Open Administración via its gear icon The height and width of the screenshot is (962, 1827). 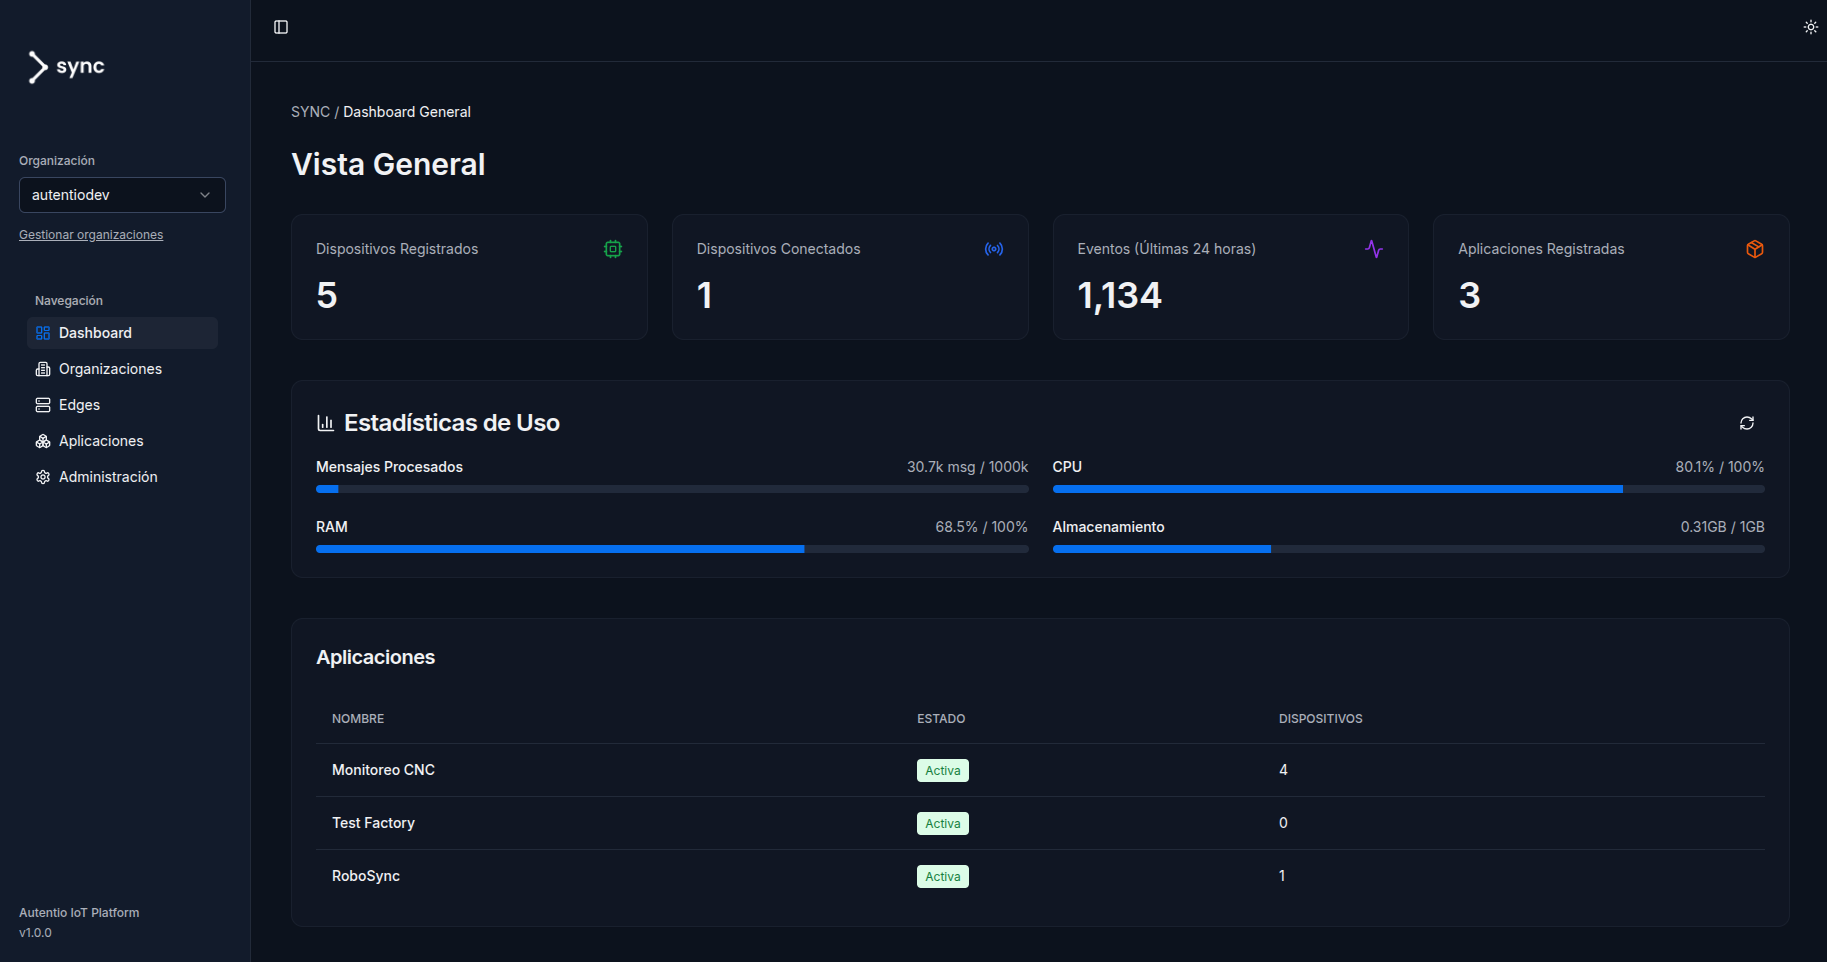[x=42, y=477]
